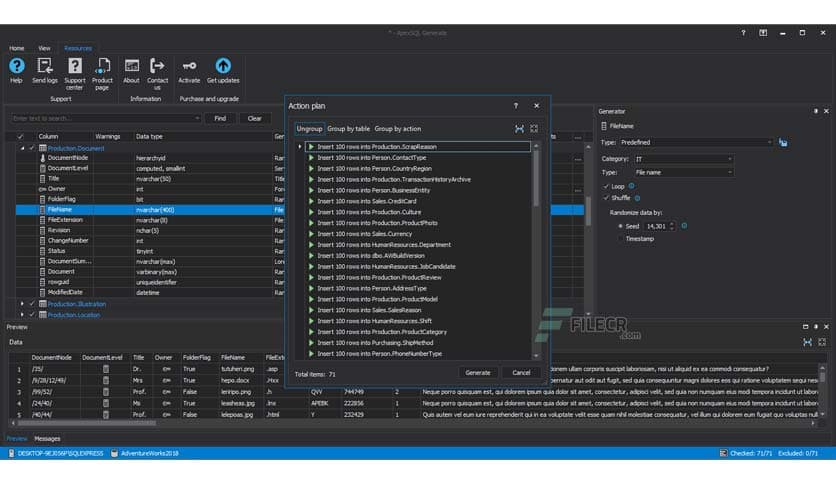Click the Cancel button in Action plan
Viewport: 836px width, 484px height.
click(521, 373)
